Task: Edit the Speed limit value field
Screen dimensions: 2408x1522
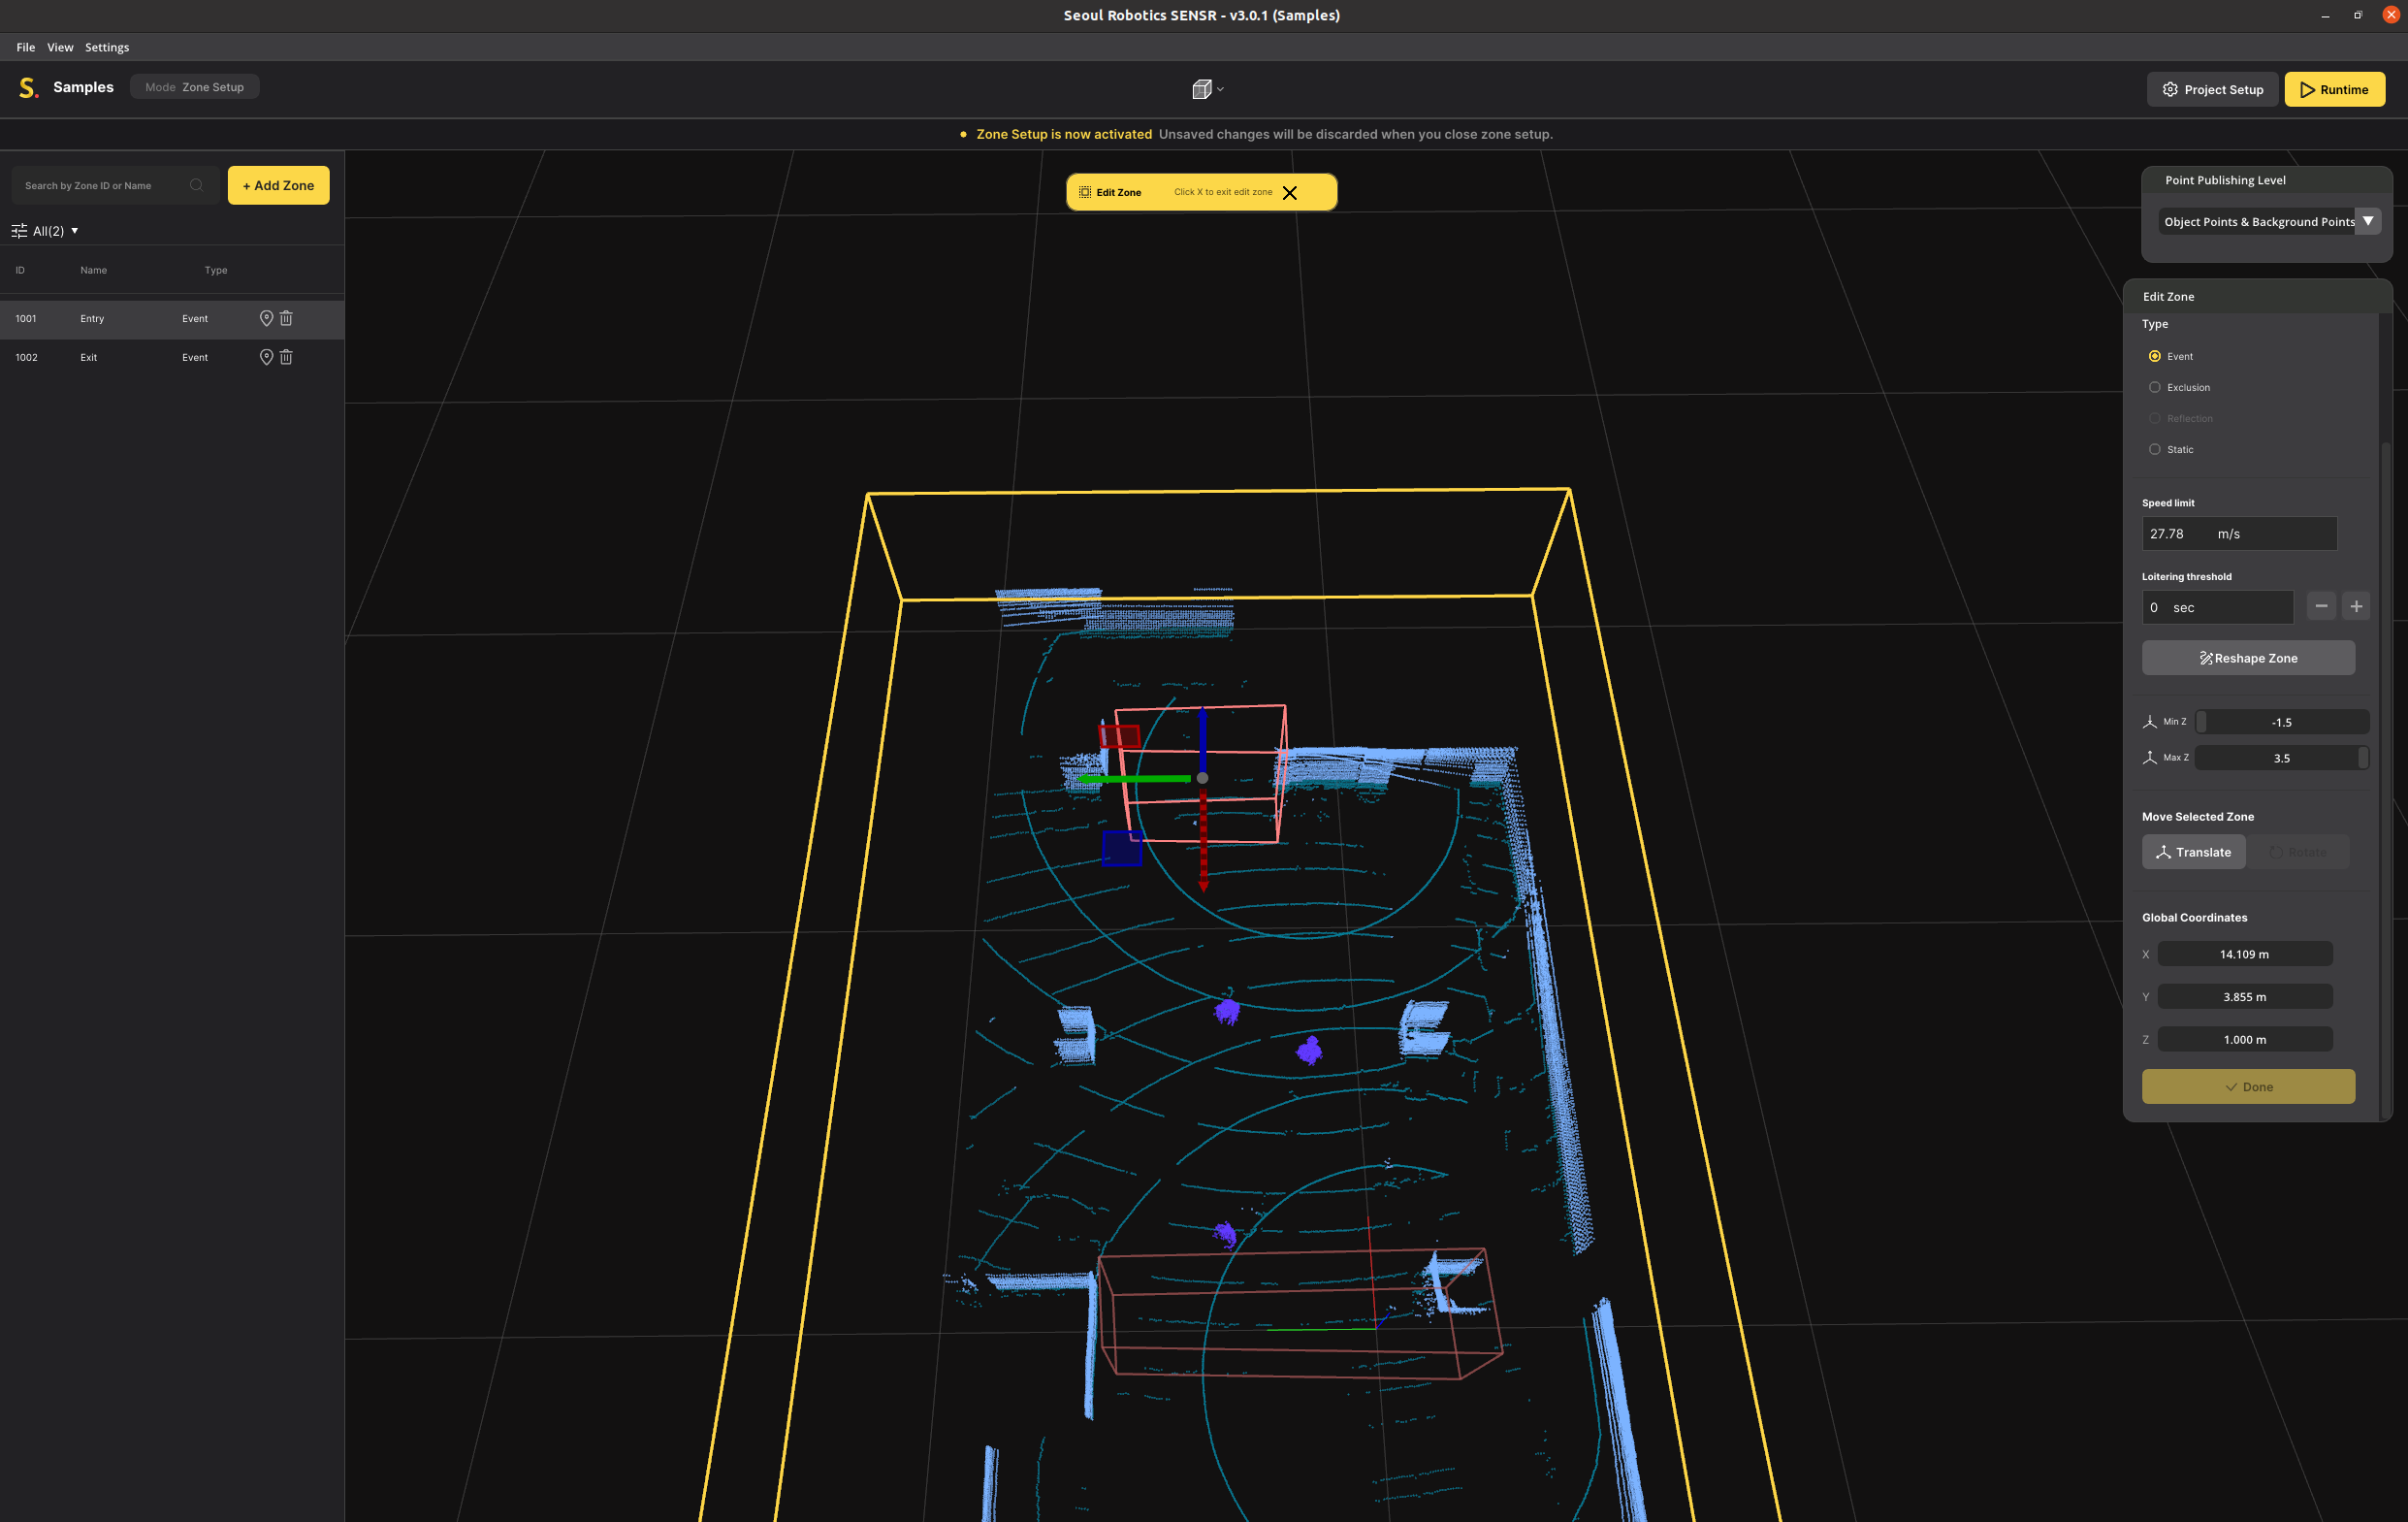Action: 2239,533
